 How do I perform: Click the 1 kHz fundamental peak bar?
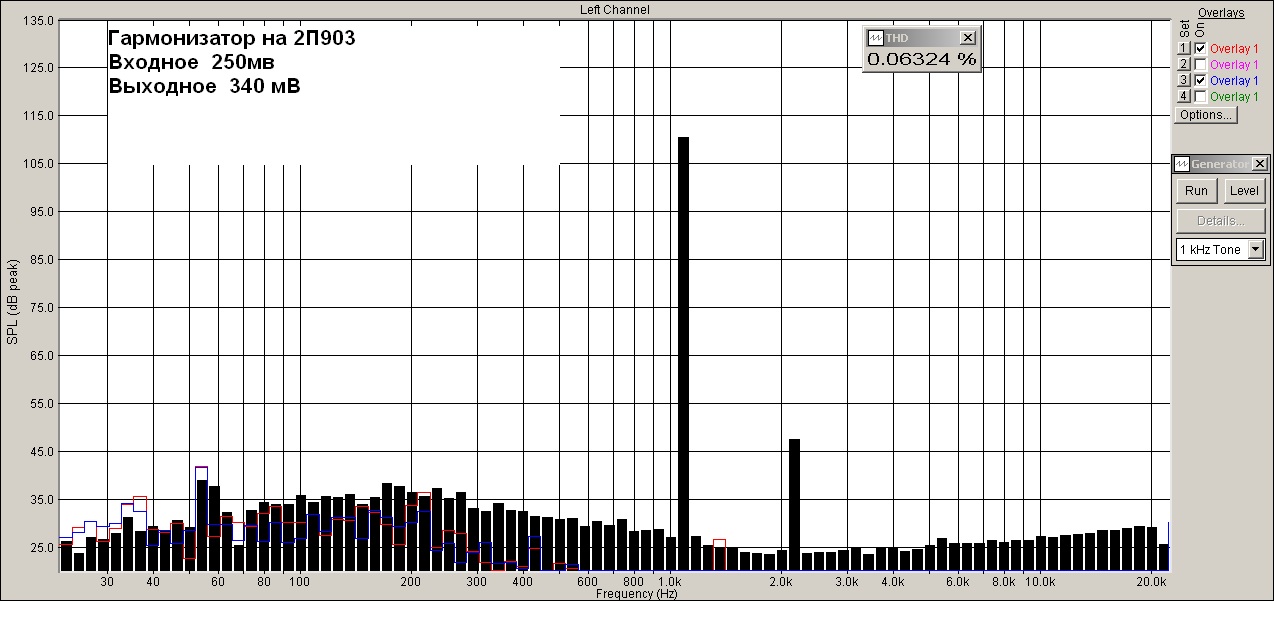(x=684, y=354)
